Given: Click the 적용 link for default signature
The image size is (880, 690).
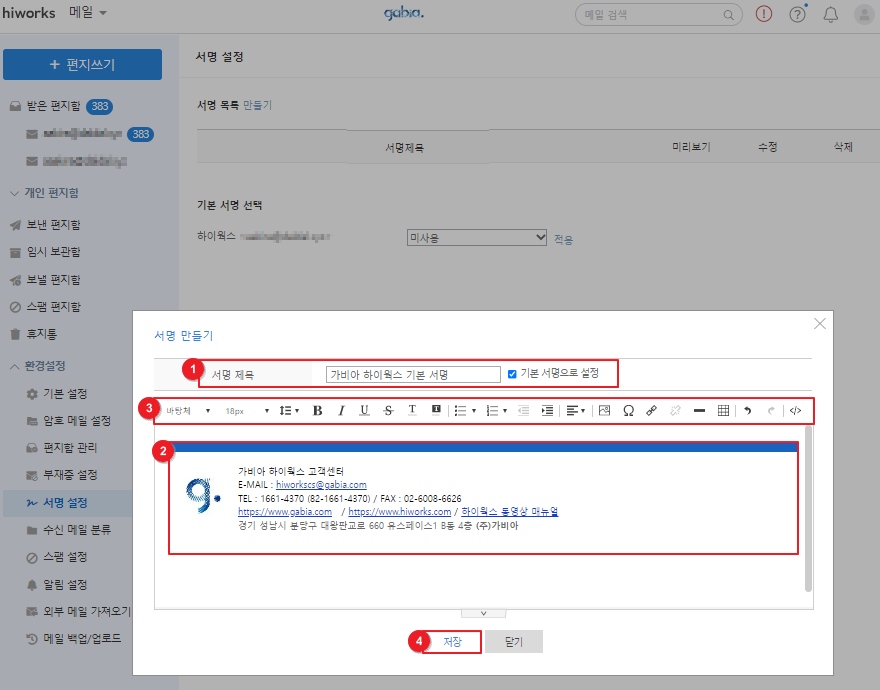Looking at the screenshot, I should pos(563,240).
